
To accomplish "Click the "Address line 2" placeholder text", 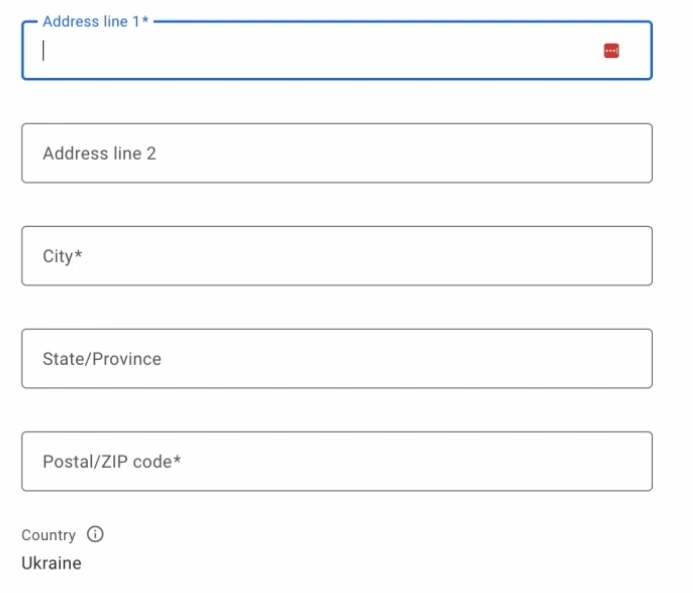I will pos(99,154).
